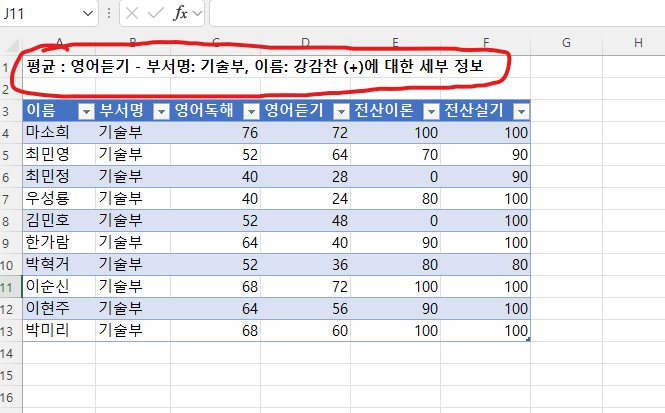
Task: Select column H header
Action: pos(637,42)
